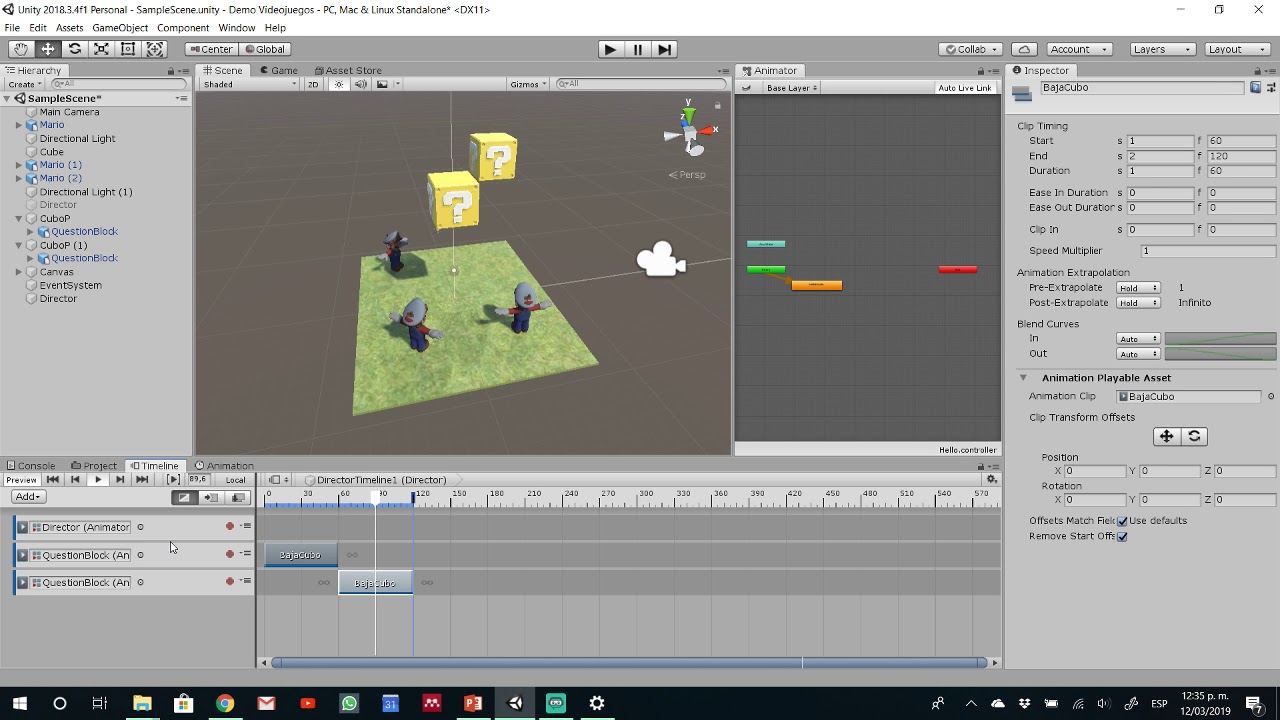Collapse the CuboP object in Hierarchy
The image size is (1280, 720).
pos(18,218)
